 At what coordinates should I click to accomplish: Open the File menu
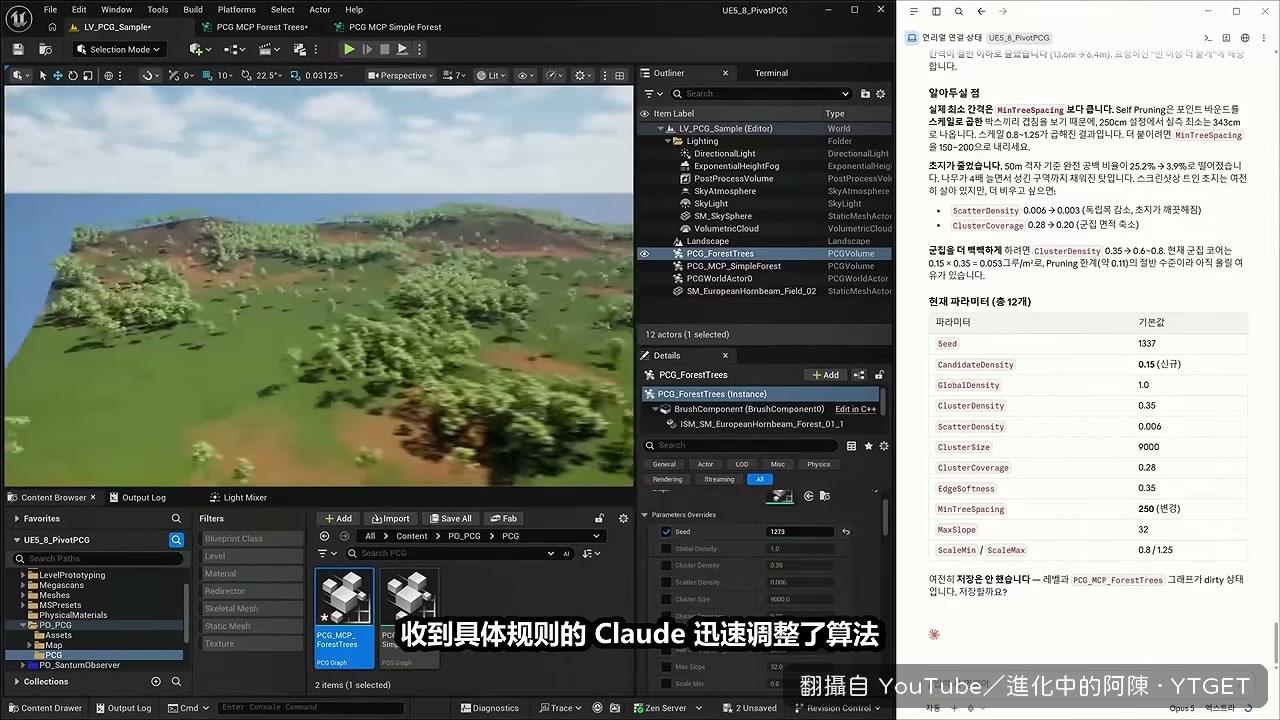(x=50, y=9)
